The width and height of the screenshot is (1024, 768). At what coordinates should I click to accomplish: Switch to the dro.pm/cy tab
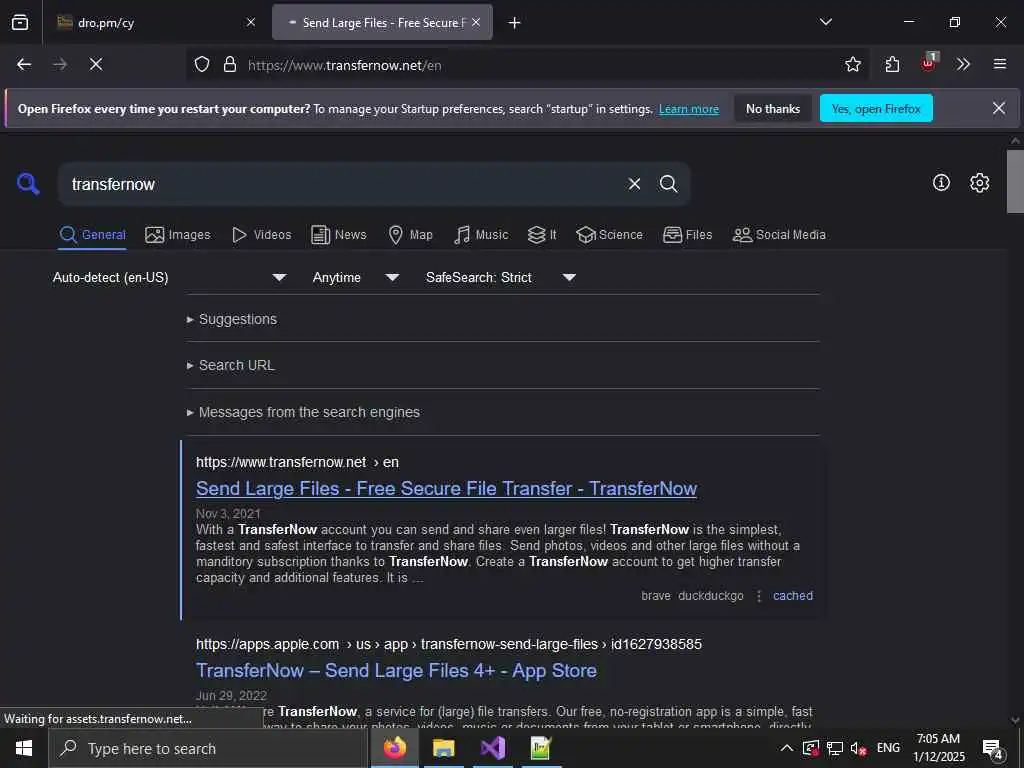(x=154, y=23)
